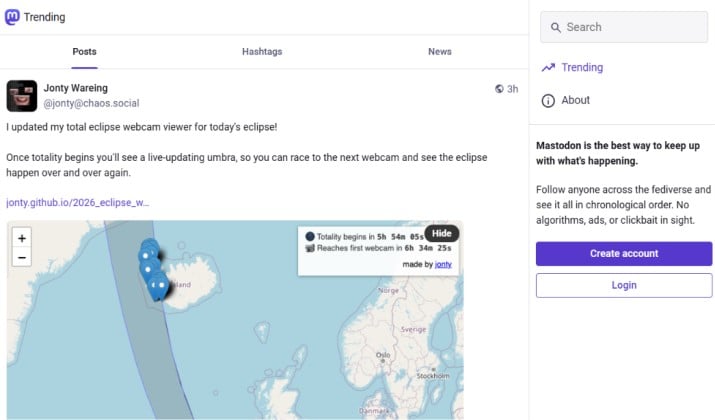
Task: Select the Posts tab
Action: click(84, 52)
